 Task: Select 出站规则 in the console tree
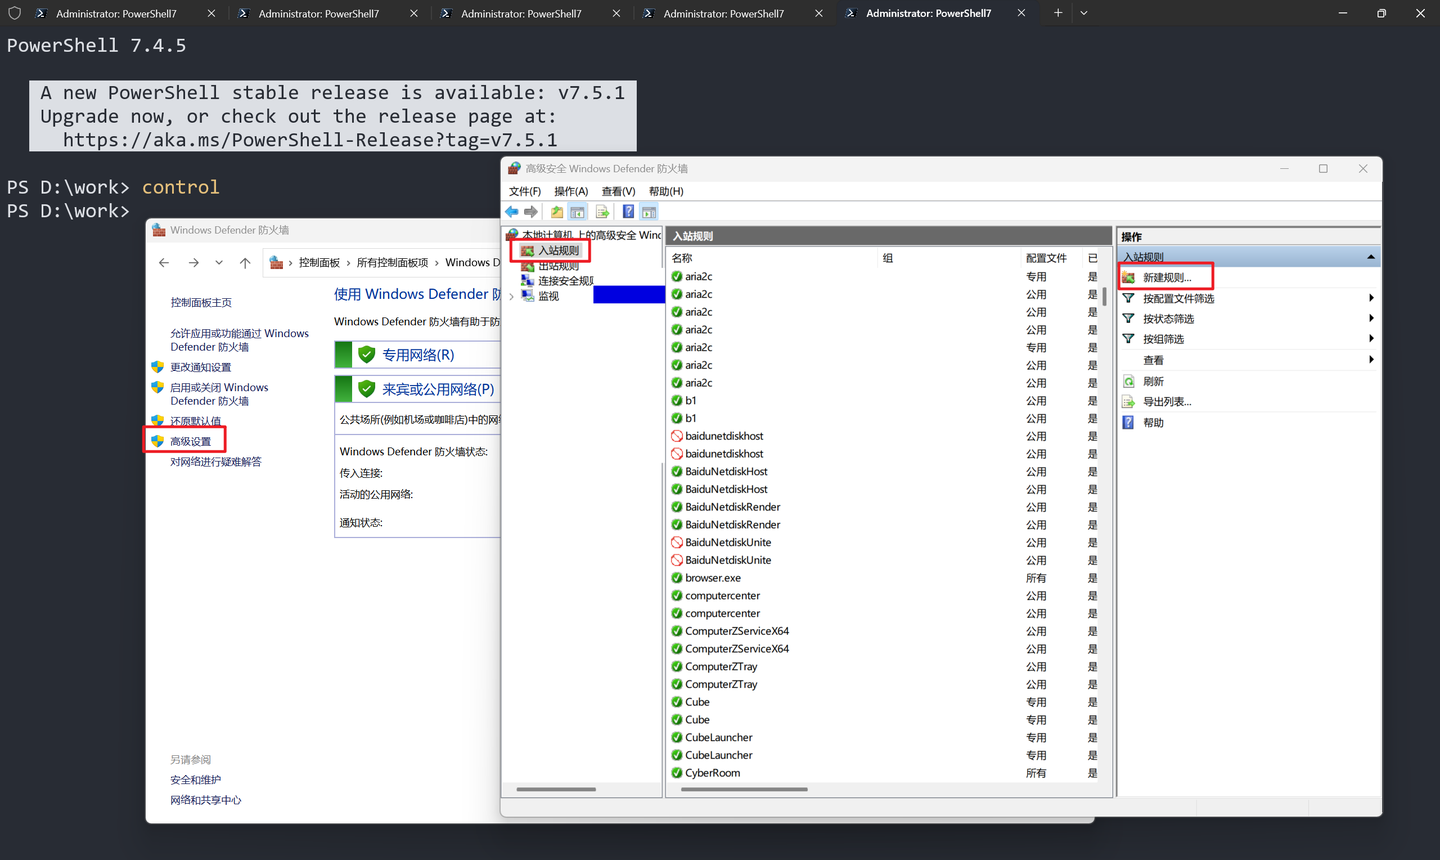pyautogui.click(x=558, y=267)
